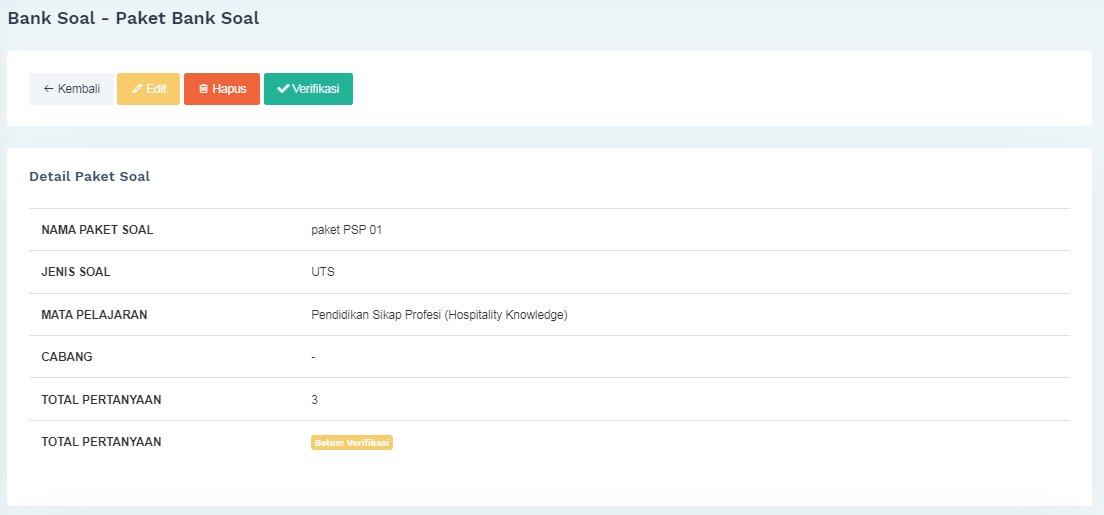
Task: Verify the package with the green Verifikasi button
Action: click(315, 89)
